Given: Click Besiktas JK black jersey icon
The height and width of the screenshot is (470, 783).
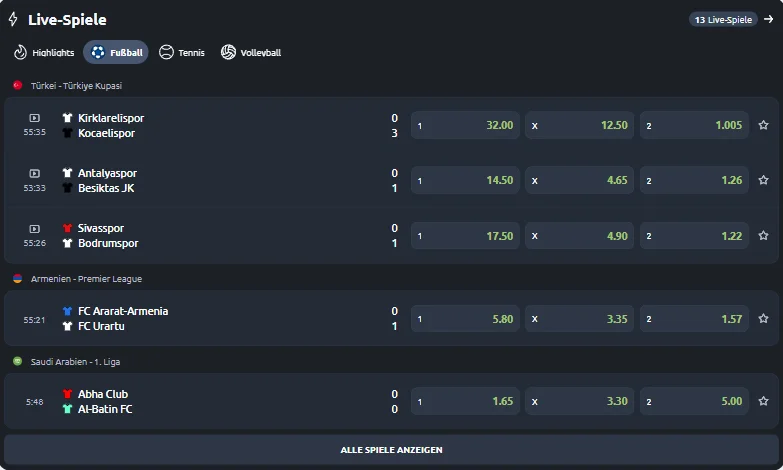Looking at the screenshot, I should (x=67, y=188).
